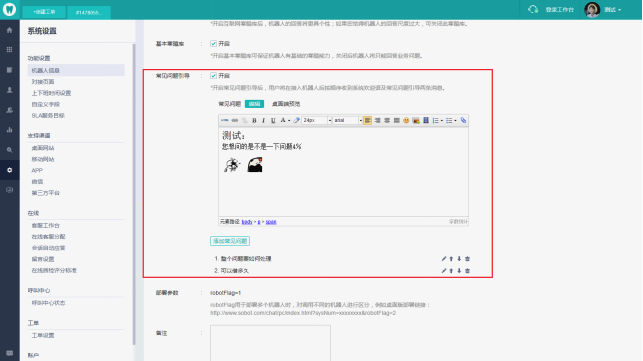Insert an image with the picture tool
The image size is (643, 361).
click(x=416, y=120)
